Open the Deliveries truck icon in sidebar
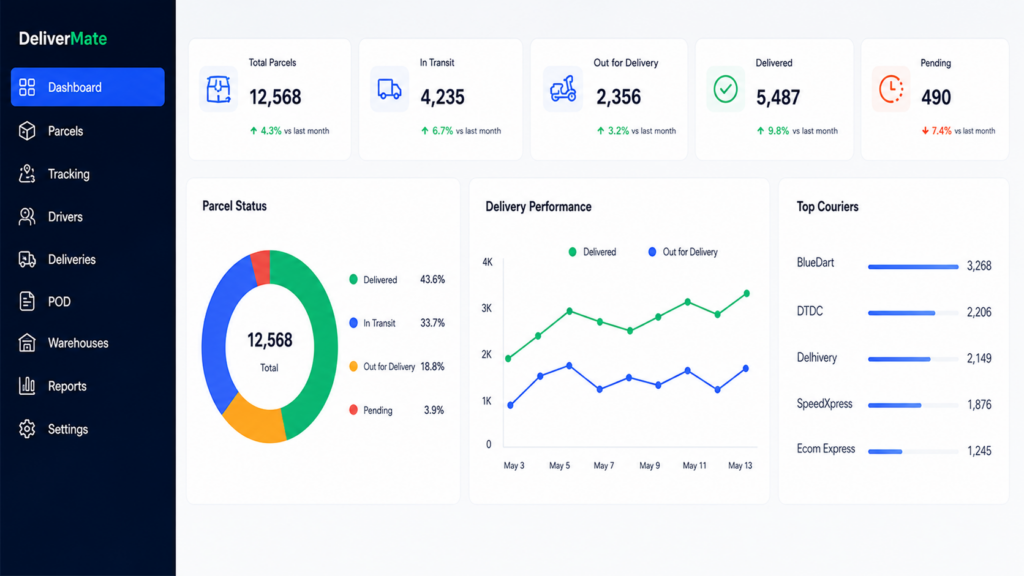This screenshot has width=1024, height=576. coord(27,259)
